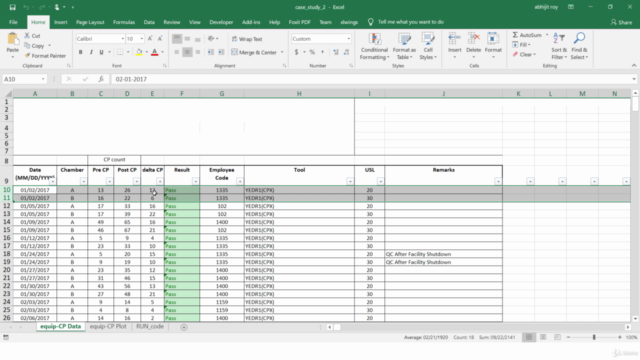Open the number format dropdown showing Custom

pyautogui.click(x=349, y=39)
